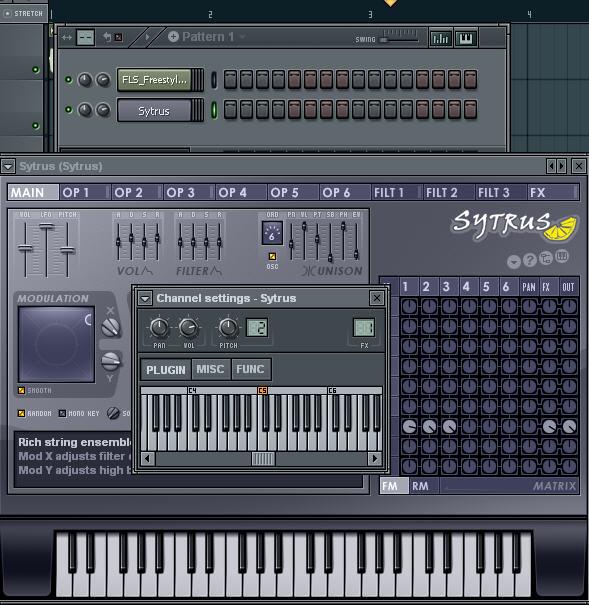Select the FUNC tab in Channel settings
Screen dimensions: 589x605
point(251,370)
